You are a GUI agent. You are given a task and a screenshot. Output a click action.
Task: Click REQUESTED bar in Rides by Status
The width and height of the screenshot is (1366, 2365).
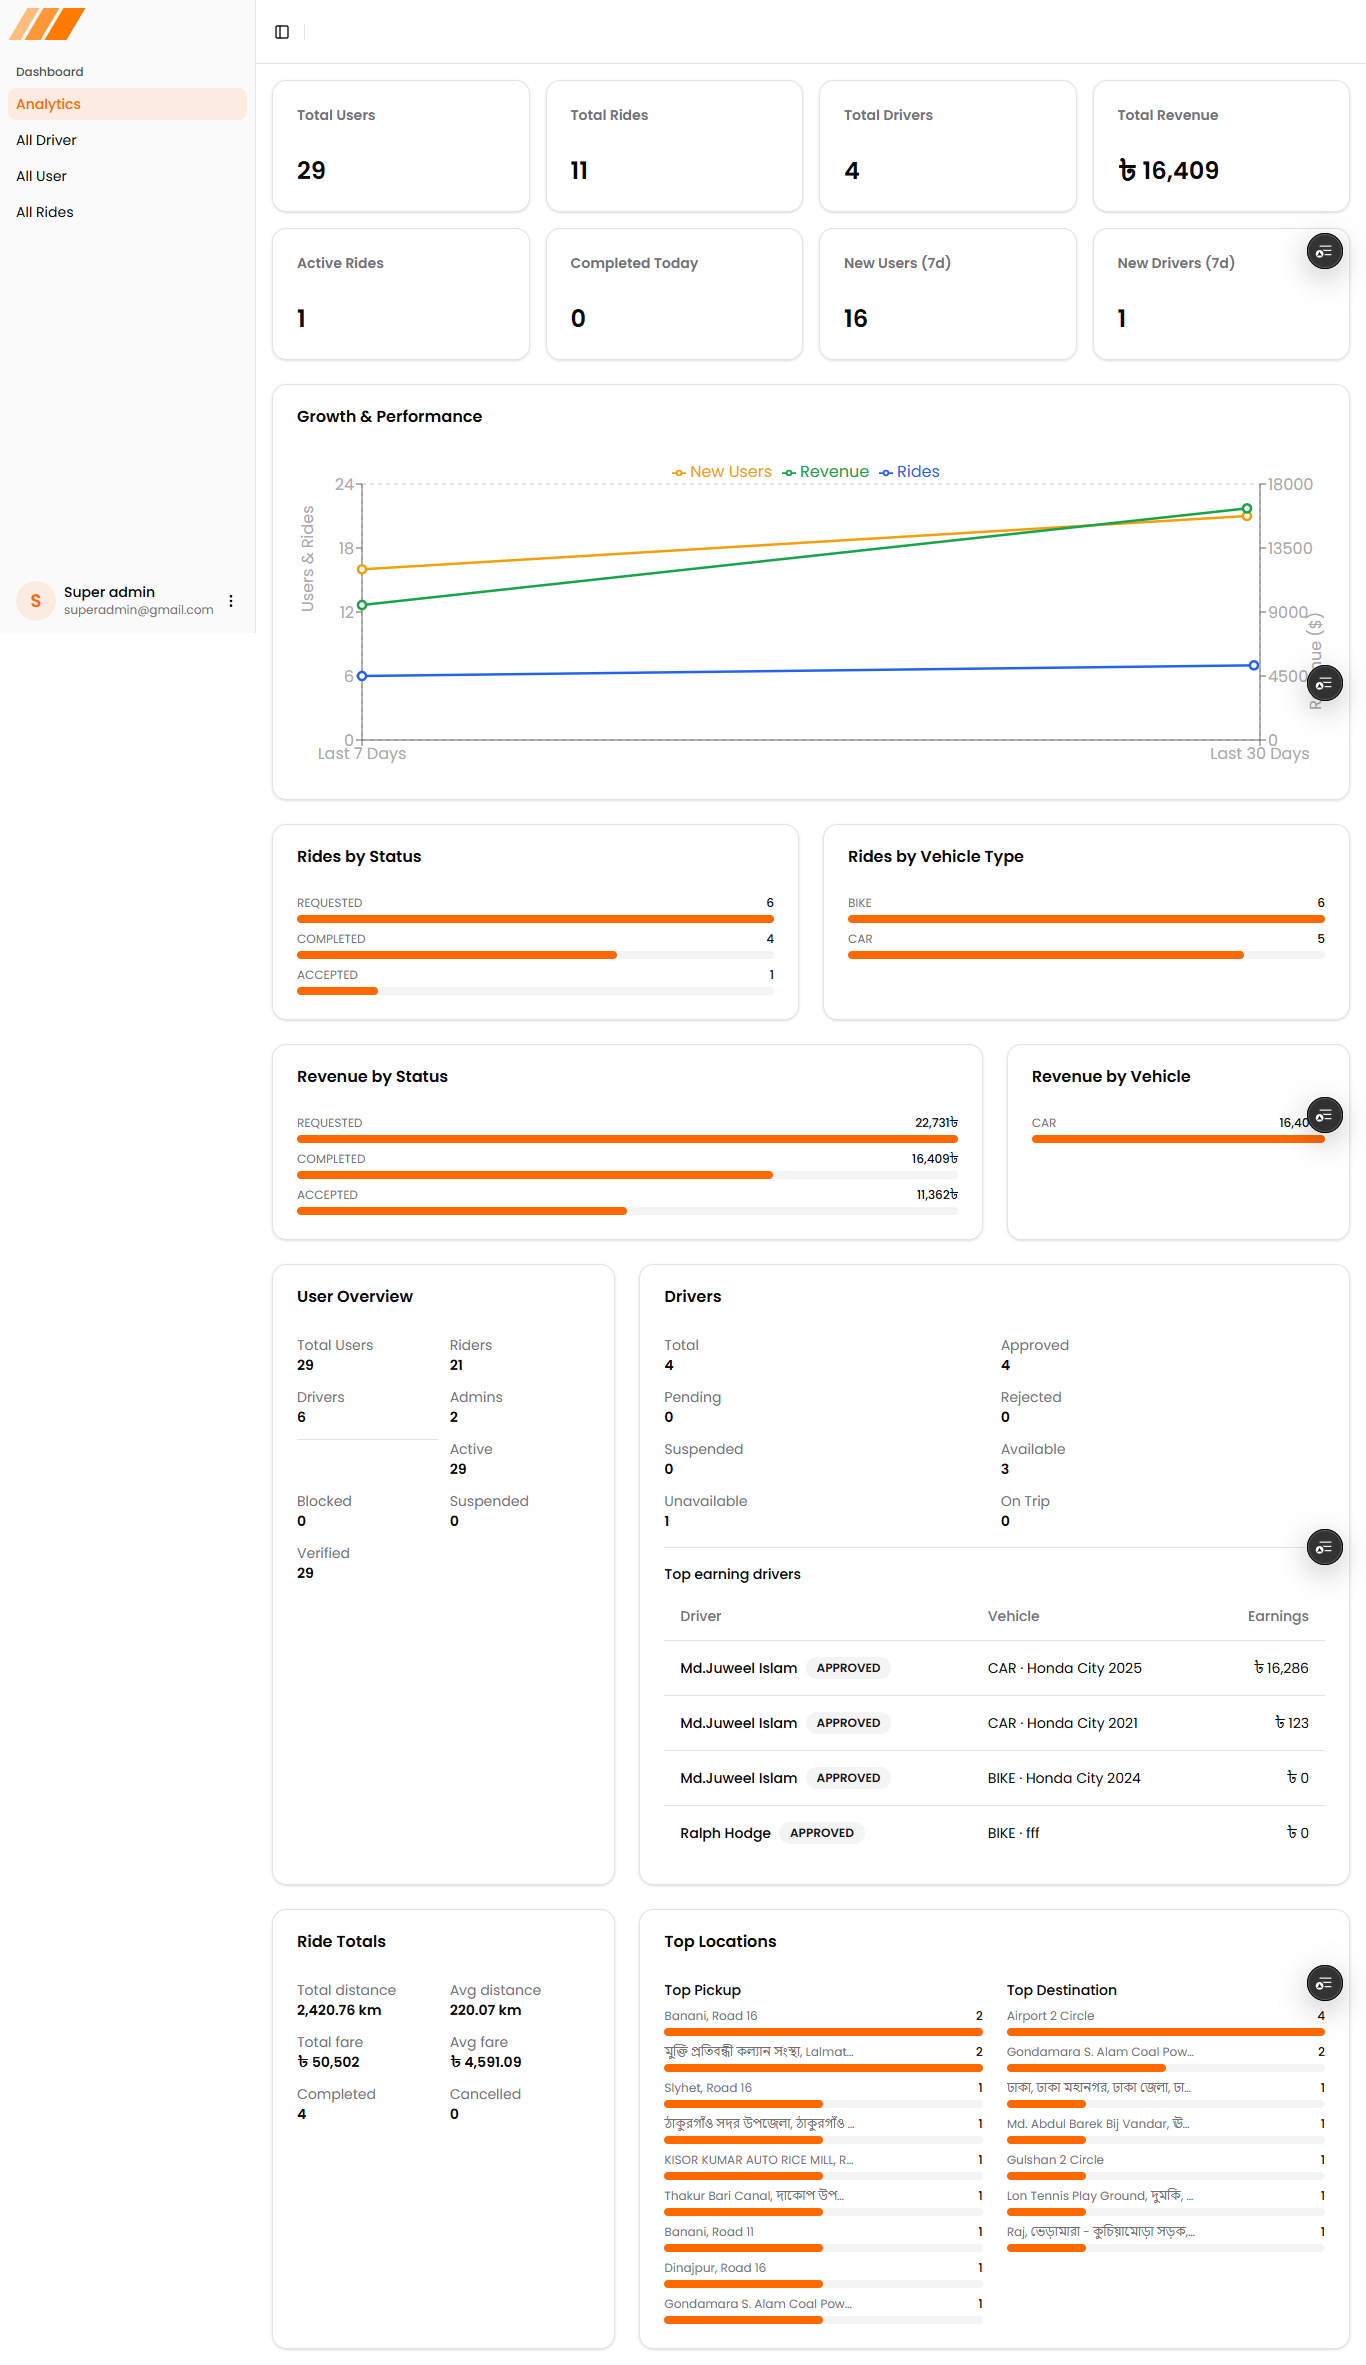(x=535, y=918)
